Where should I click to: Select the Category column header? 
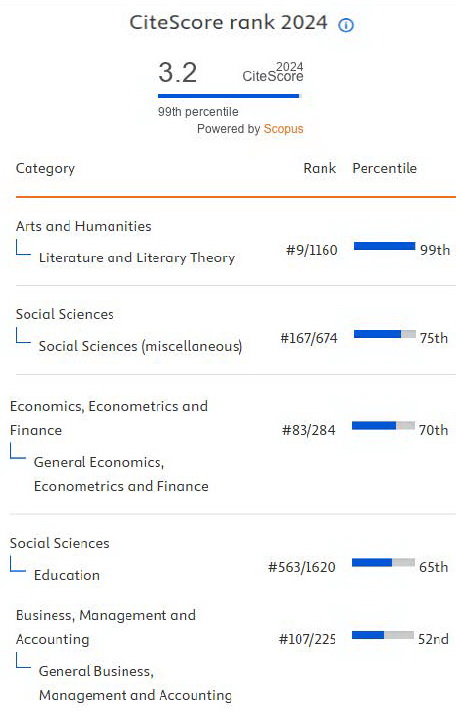[45, 168]
